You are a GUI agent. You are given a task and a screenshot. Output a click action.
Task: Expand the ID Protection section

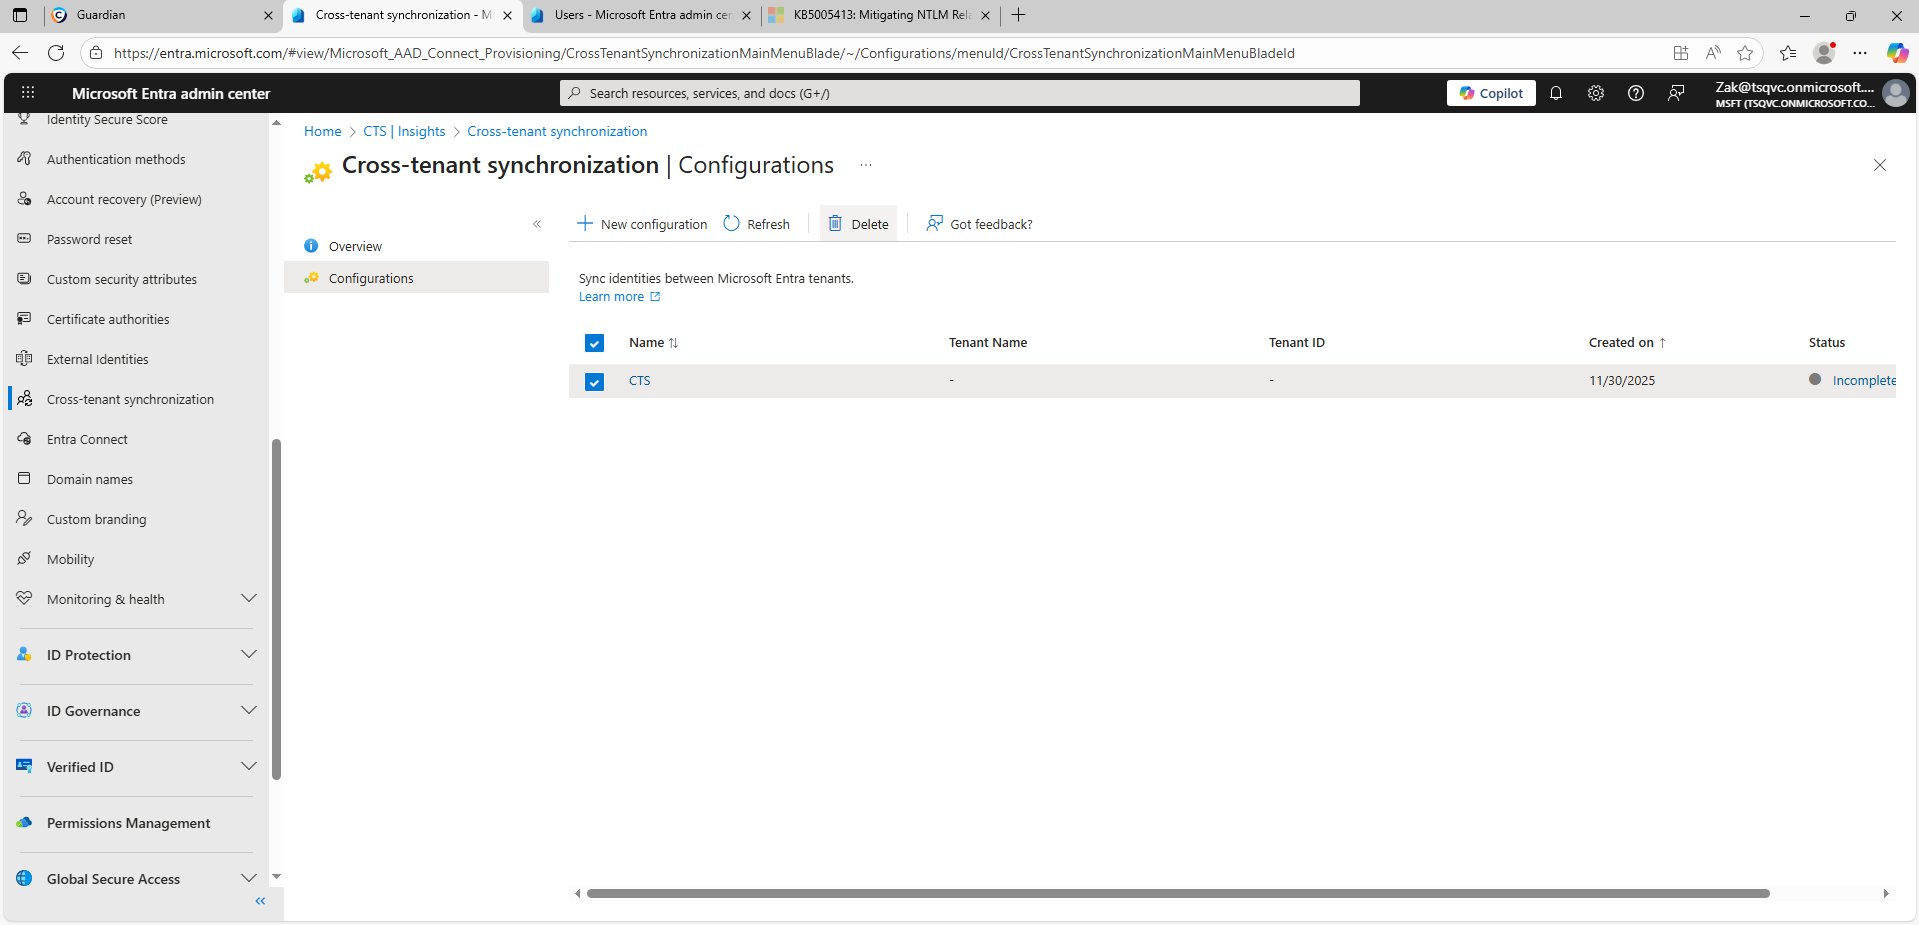click(249, 655)
